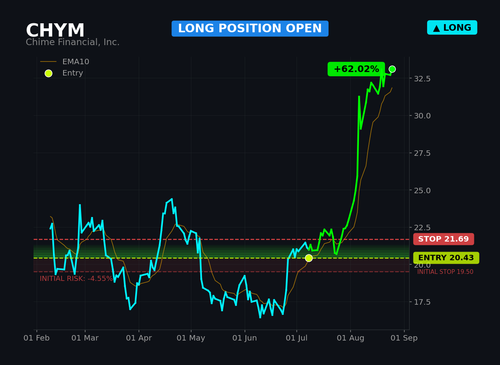Click the INITIAL RISK: -4.55% text
500x365 pixels.
[76, 279]
